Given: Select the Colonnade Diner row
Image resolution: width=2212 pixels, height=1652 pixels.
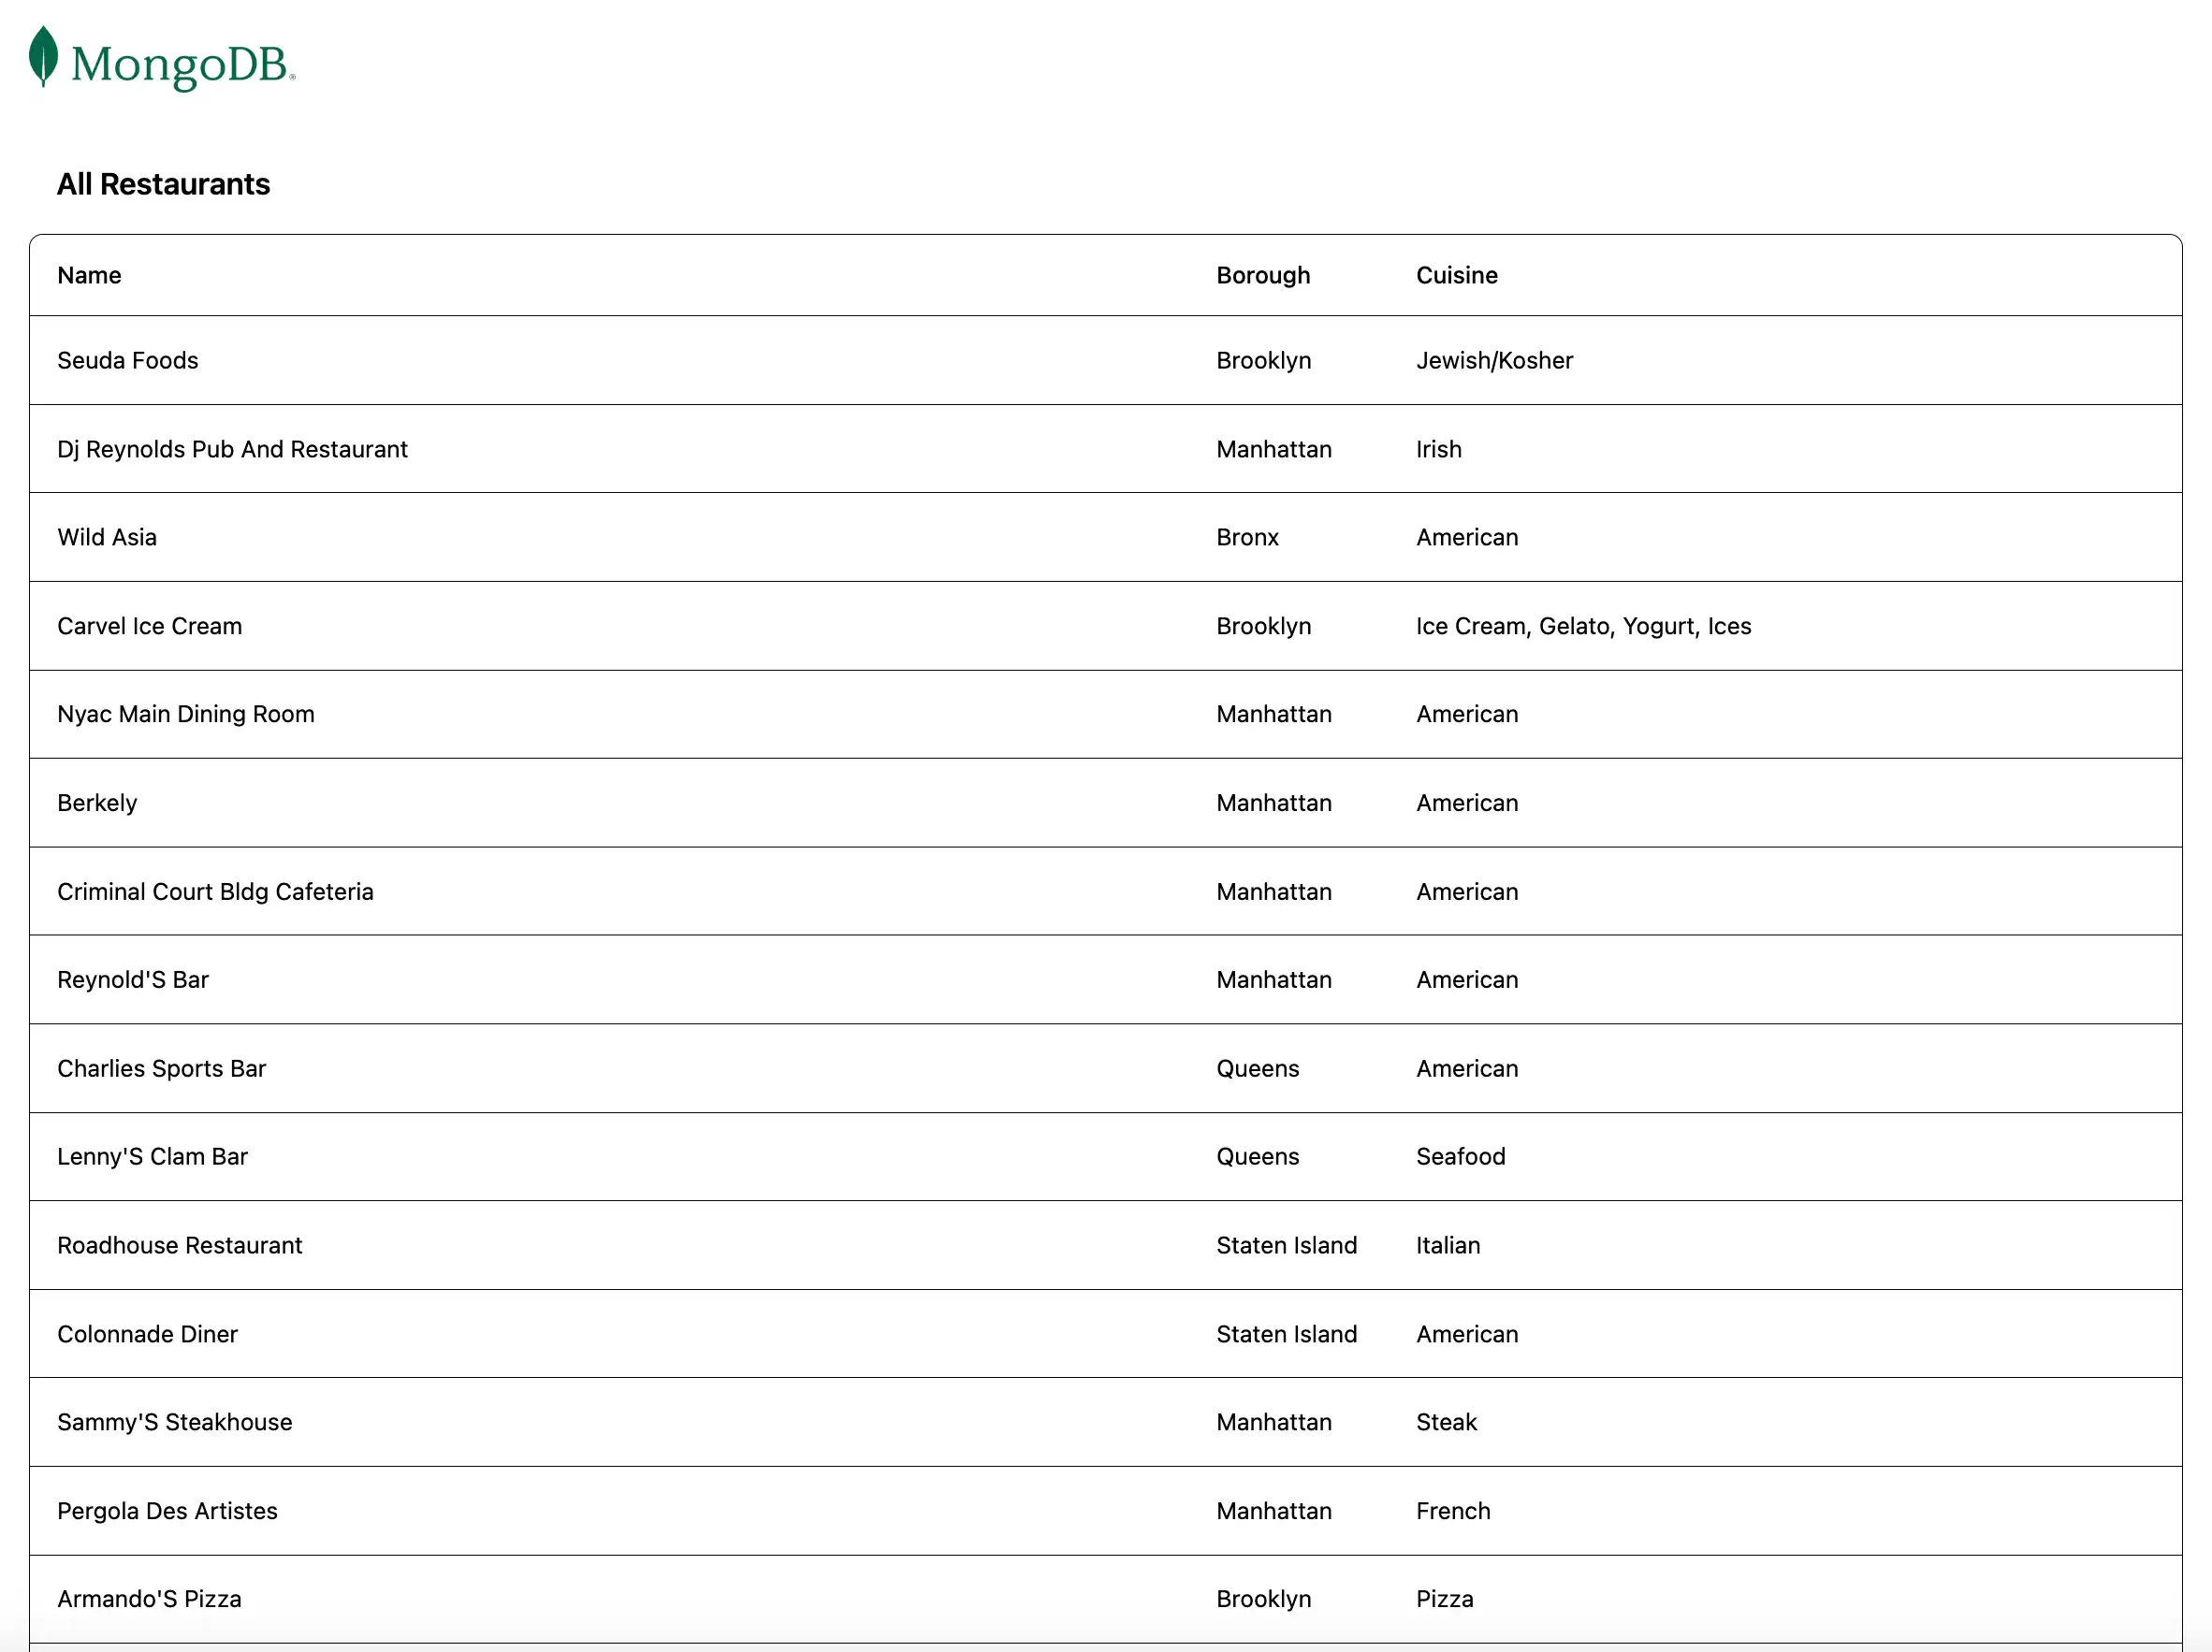Looking at the screenshot, I should click(147, 1334).
